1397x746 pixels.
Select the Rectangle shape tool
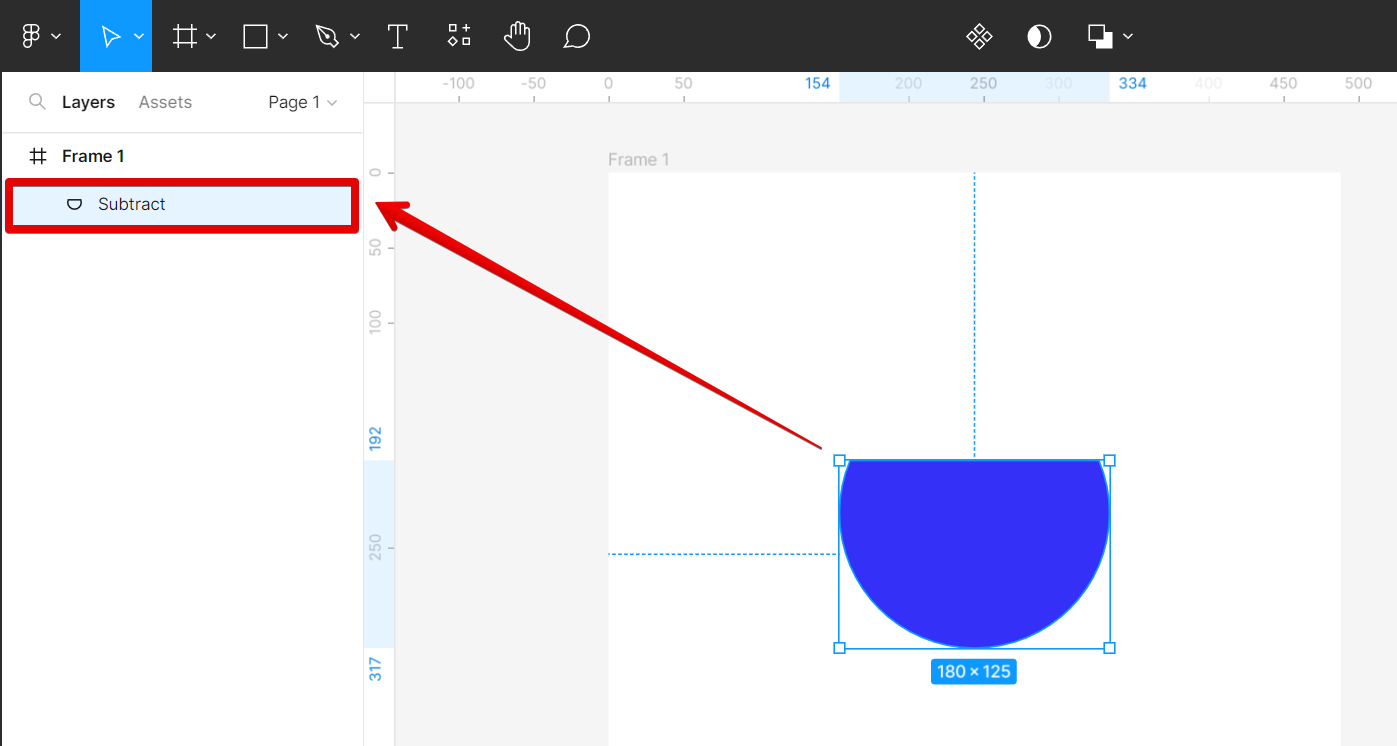tap(256, 37)
